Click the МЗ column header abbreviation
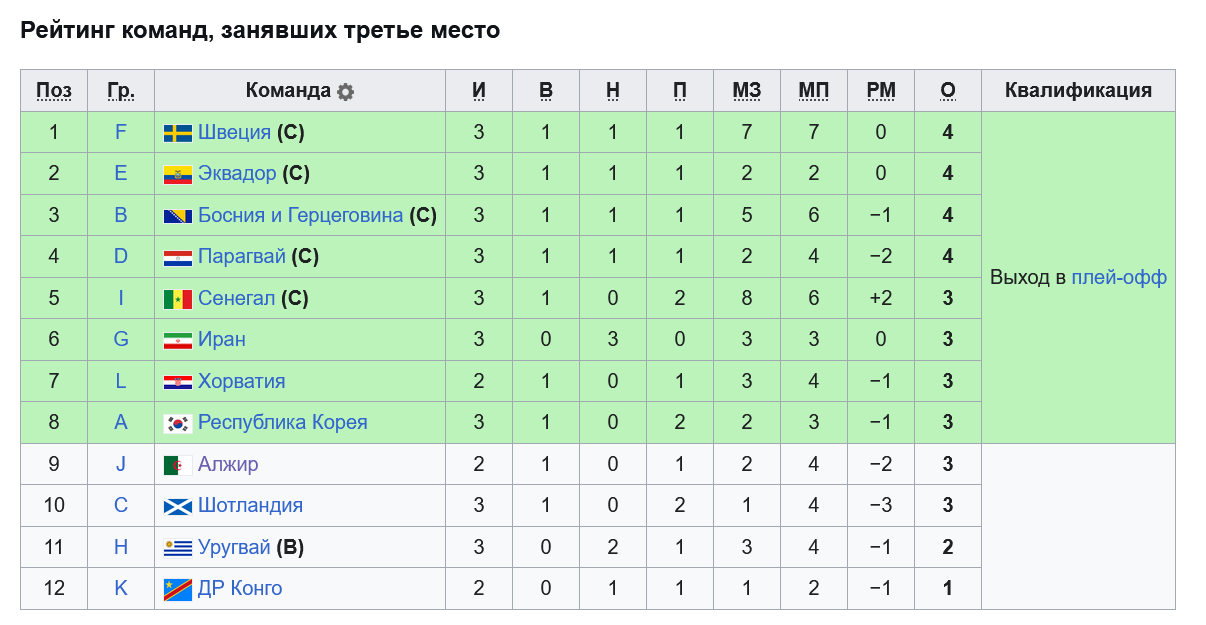 [x=747, y=91]
